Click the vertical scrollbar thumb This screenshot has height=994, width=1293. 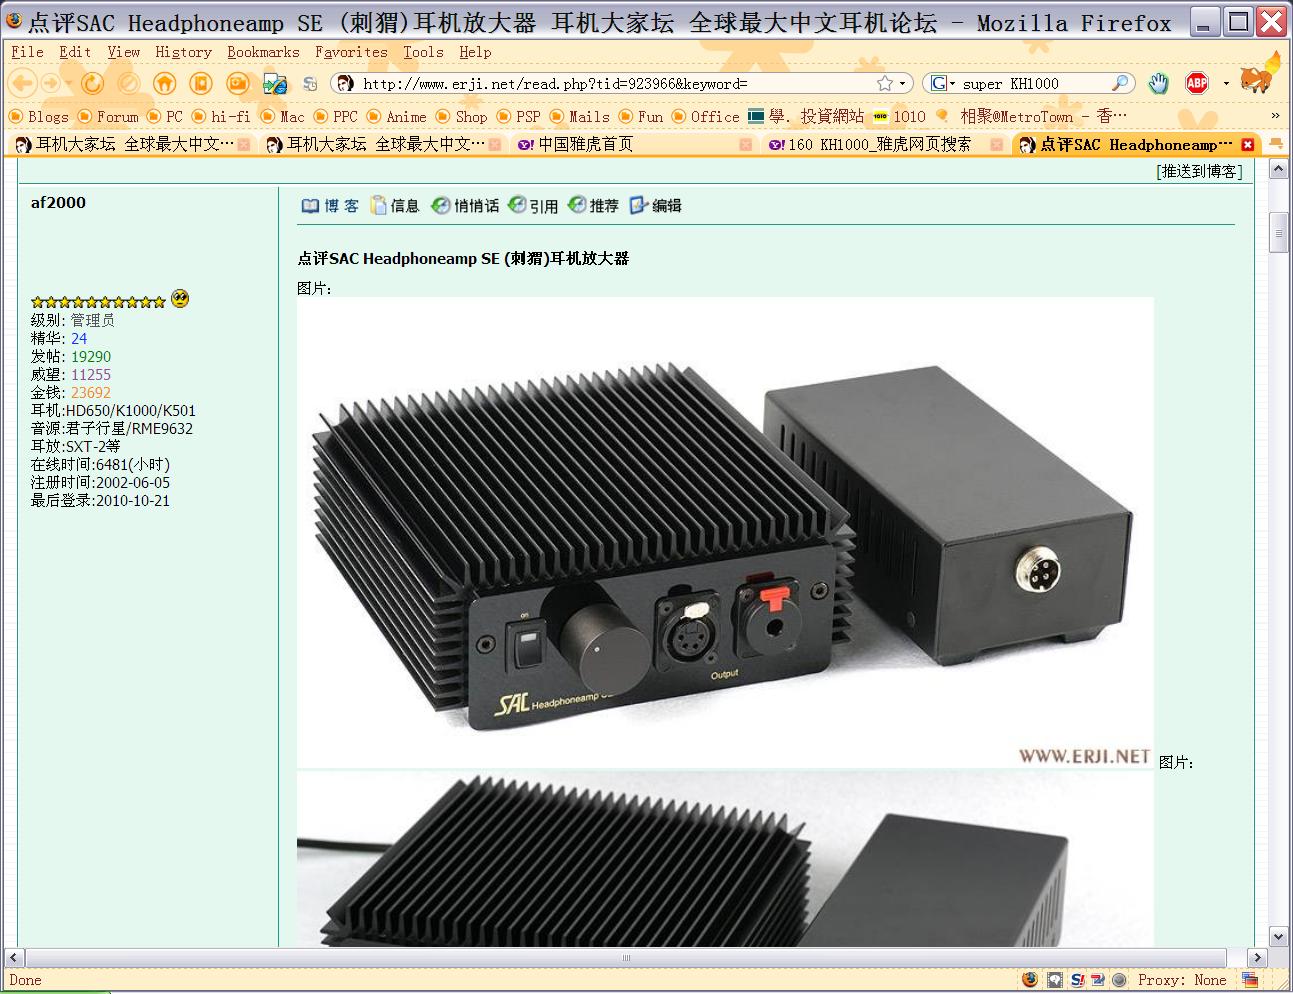point(1278,232)
